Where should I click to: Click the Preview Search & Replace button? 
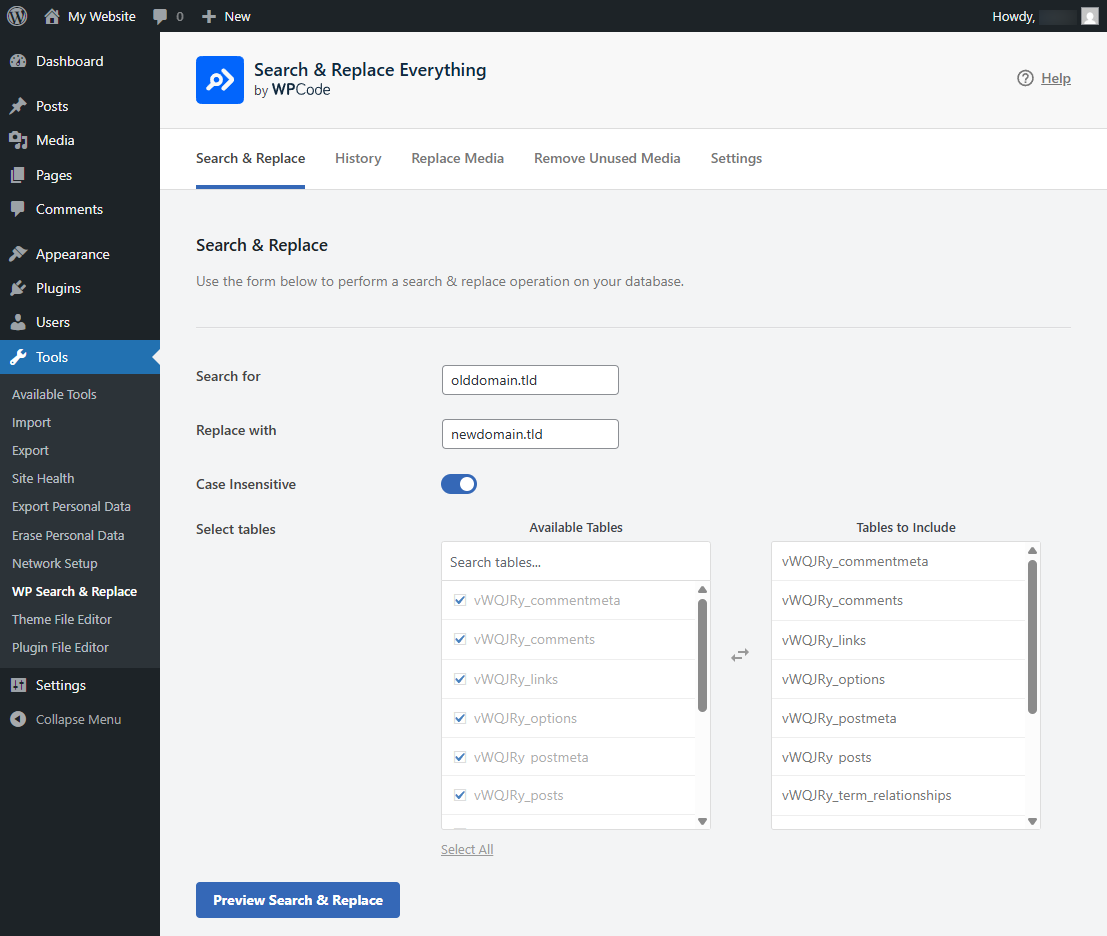coord(298,900)
